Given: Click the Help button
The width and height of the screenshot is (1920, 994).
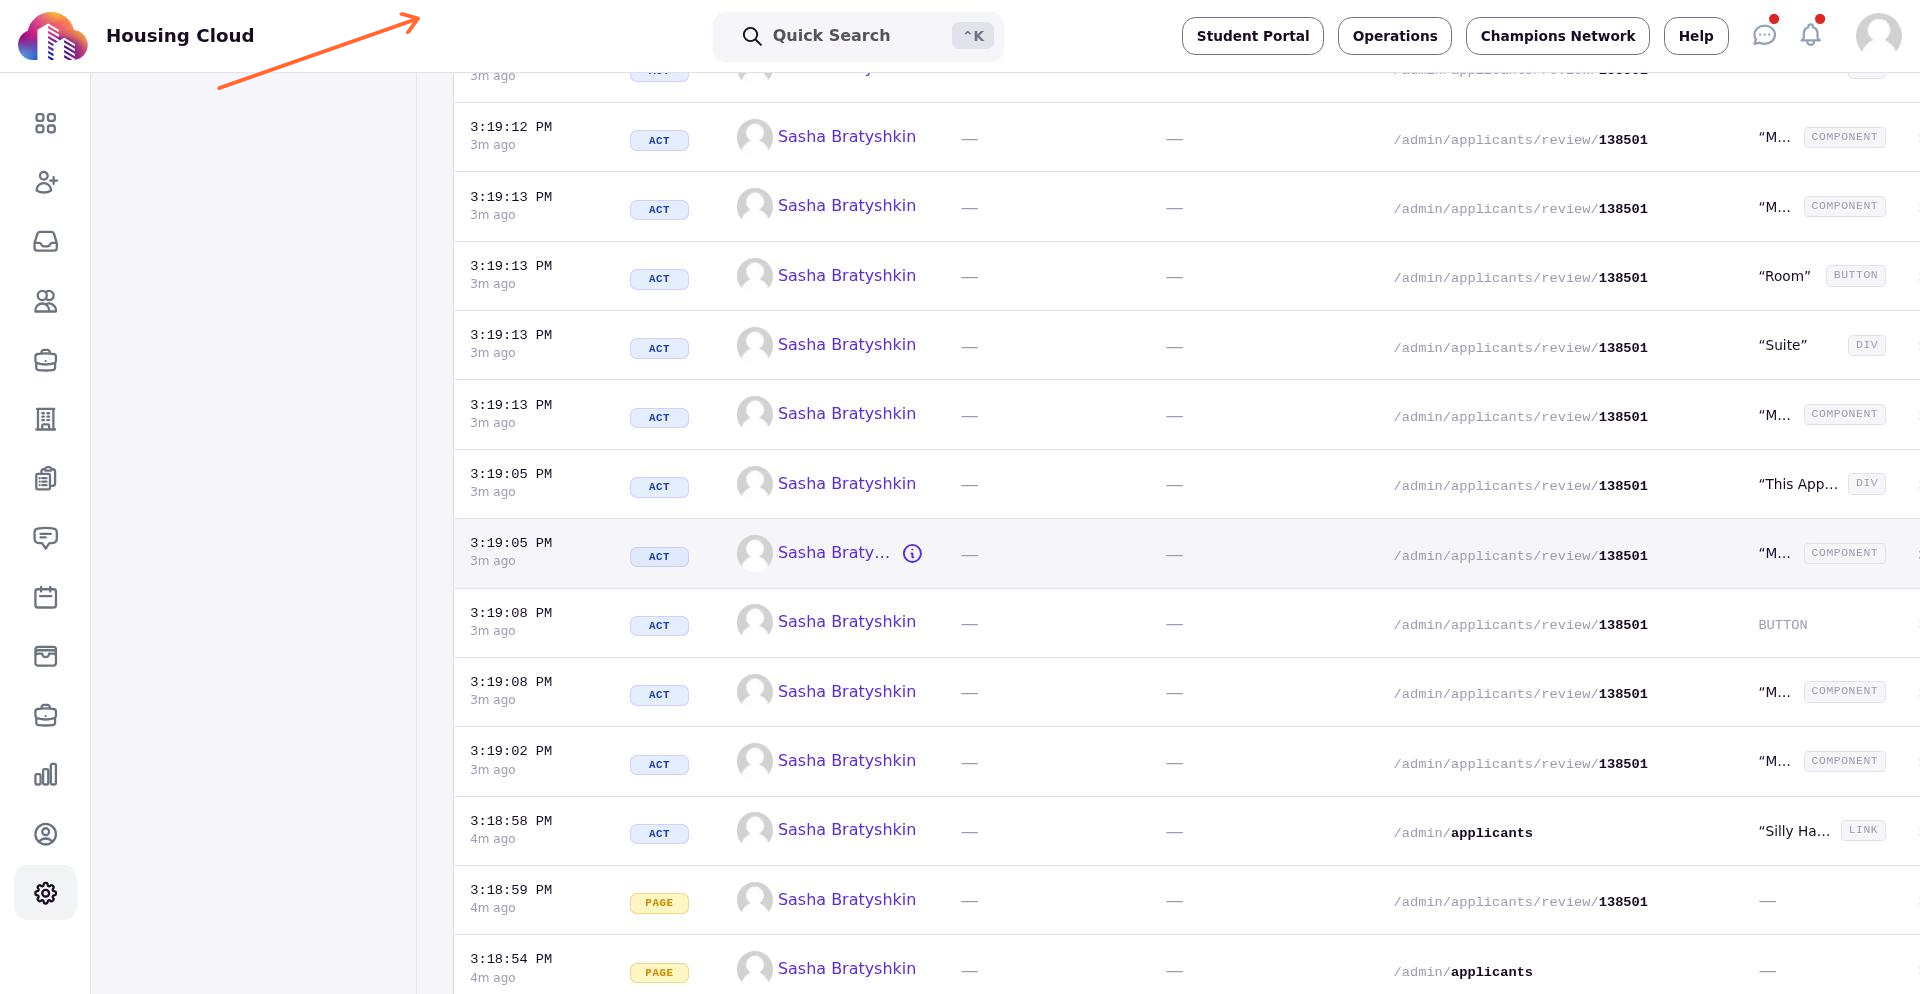Looking at the screenshot, I should (1695, 36).
